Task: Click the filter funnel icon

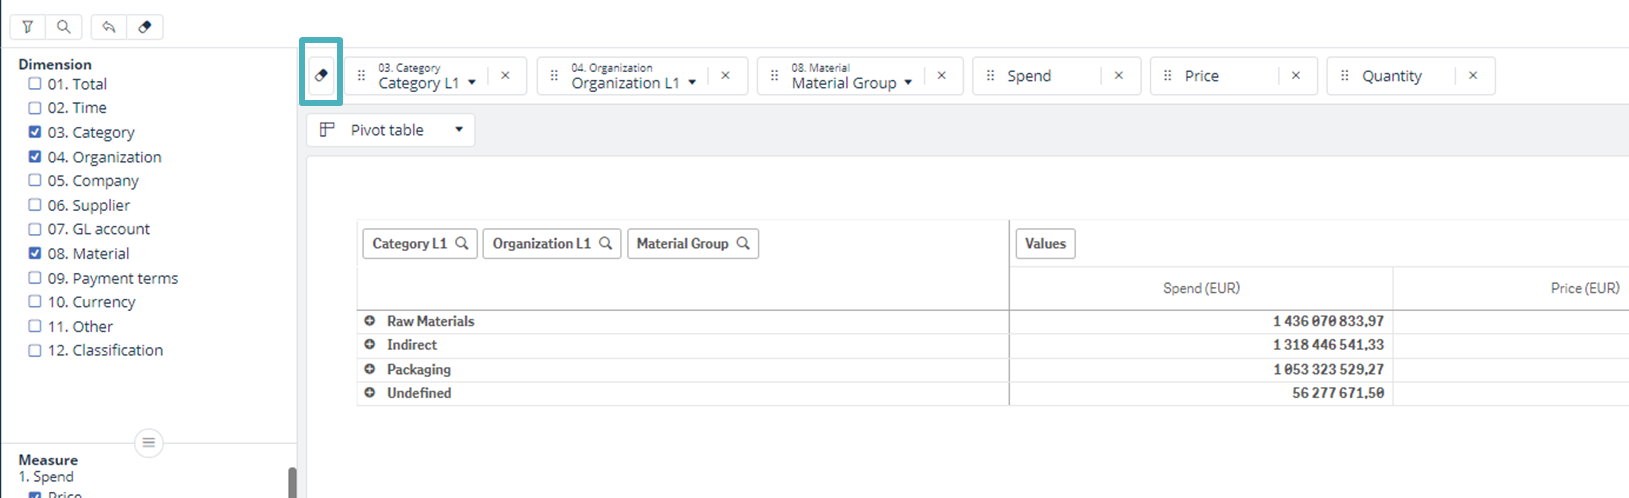Action: [x=28, y=27]
